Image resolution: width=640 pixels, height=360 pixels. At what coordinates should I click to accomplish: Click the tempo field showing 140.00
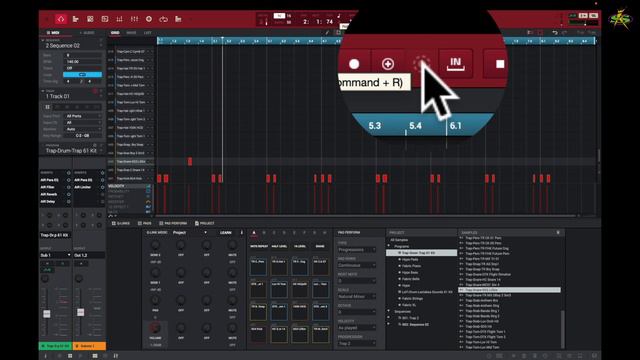83,62
